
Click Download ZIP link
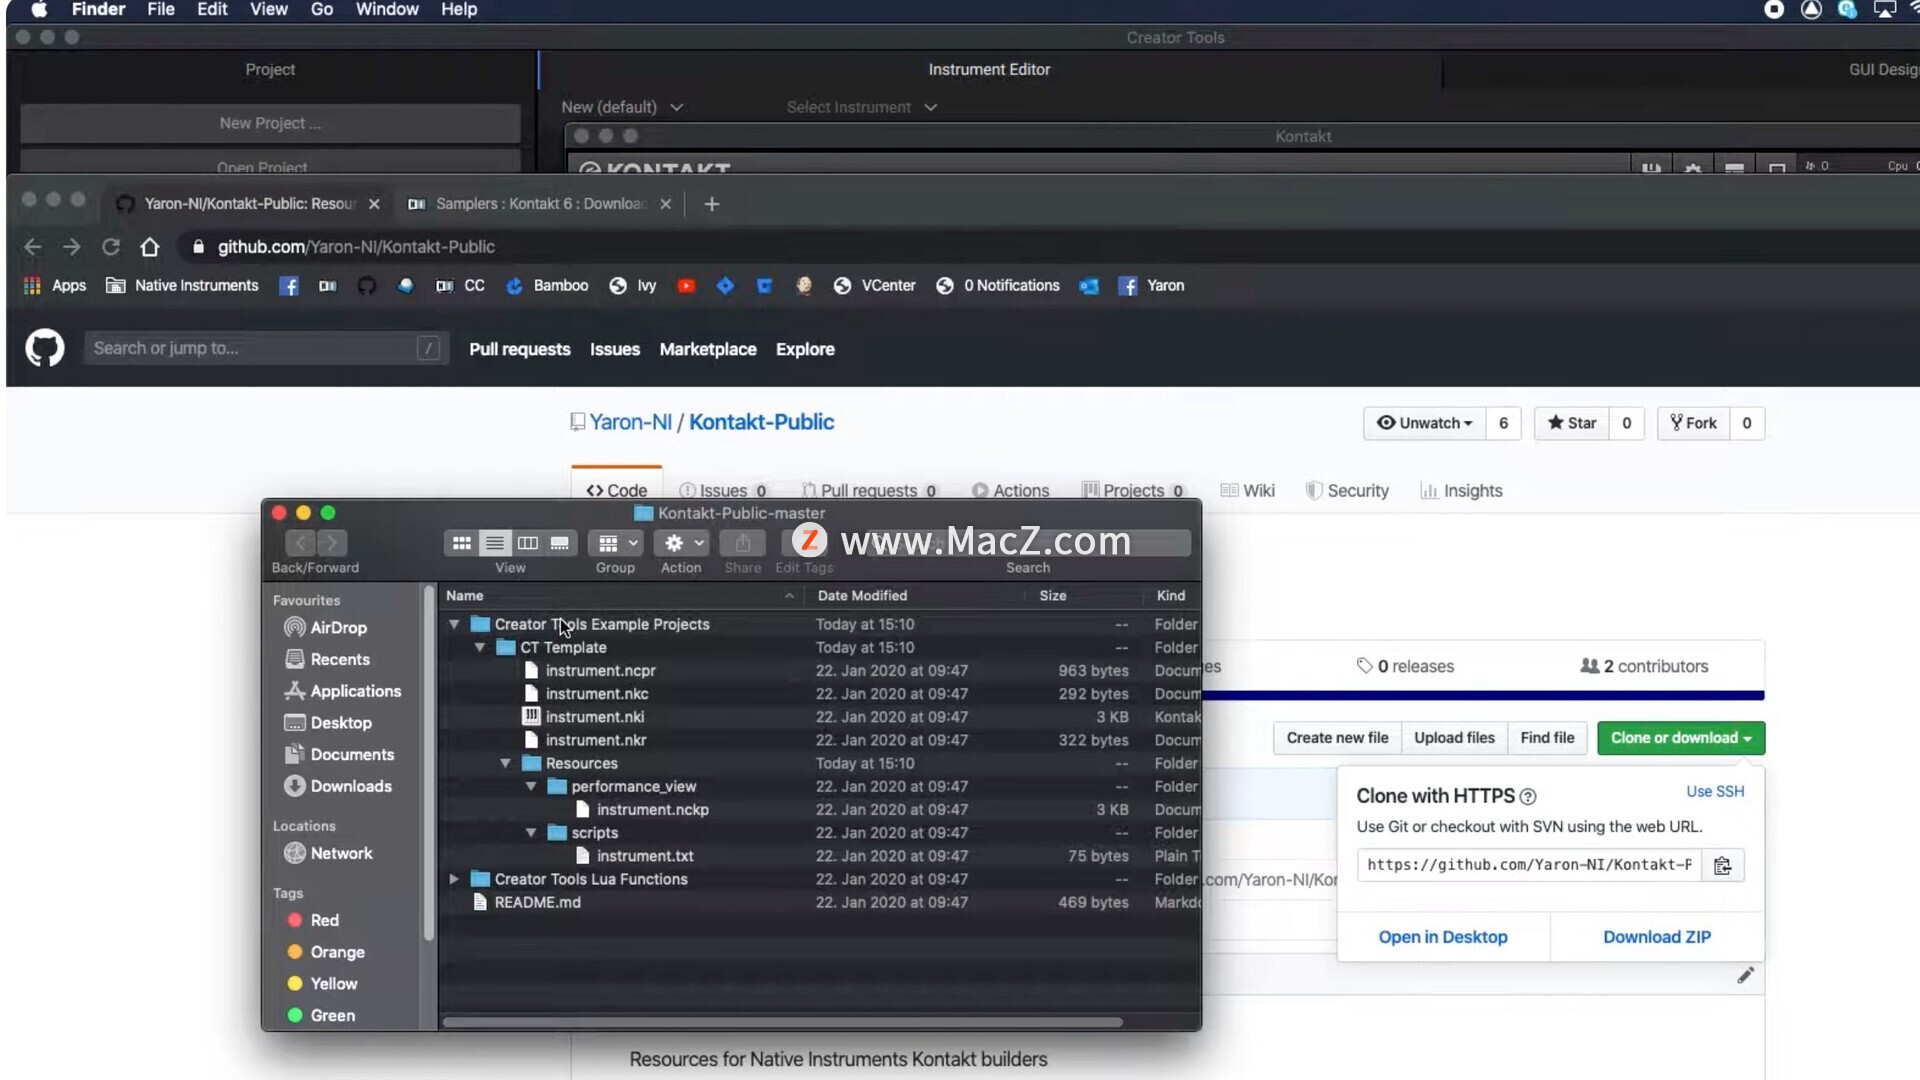point(1657,937)
